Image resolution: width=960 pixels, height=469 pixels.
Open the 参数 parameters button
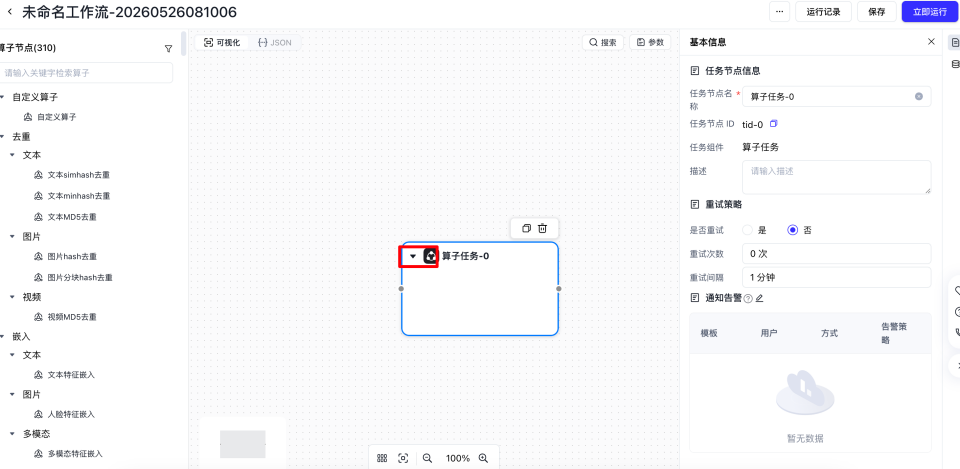650,42
